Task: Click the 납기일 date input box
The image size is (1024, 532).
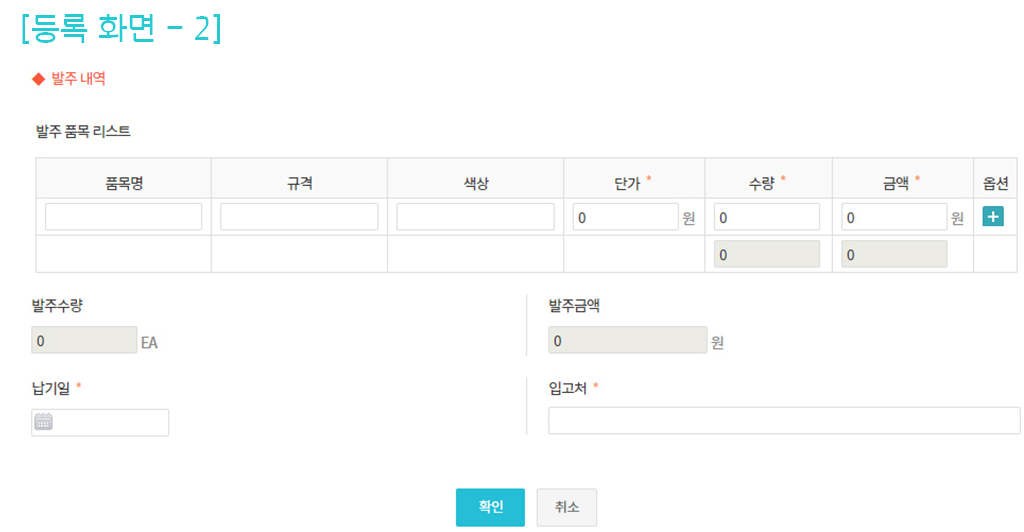Action: click(x=110, y=422)
